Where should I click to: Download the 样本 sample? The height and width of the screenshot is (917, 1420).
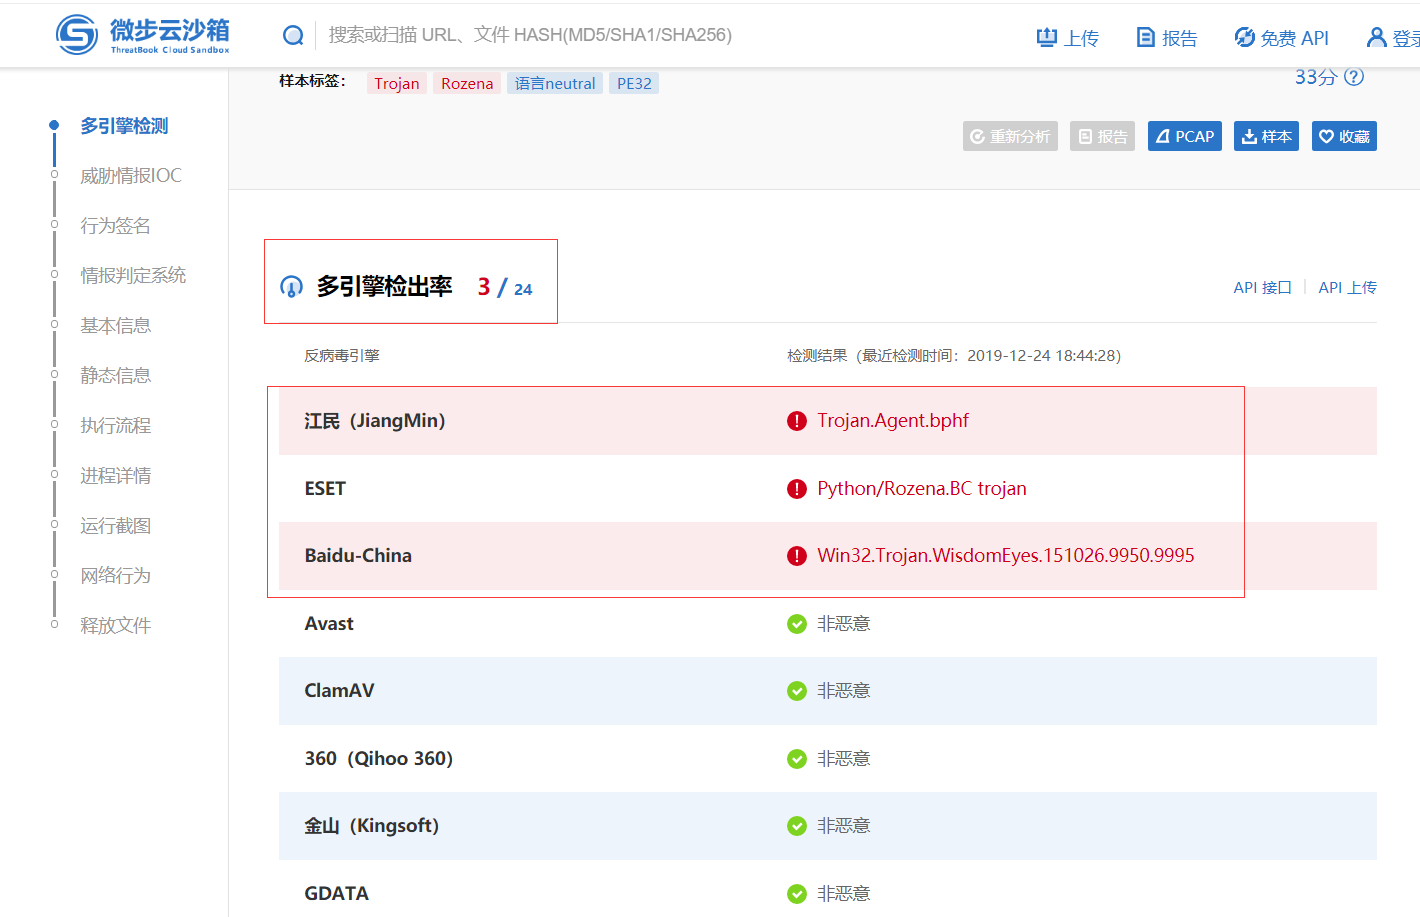(1266, 136)
